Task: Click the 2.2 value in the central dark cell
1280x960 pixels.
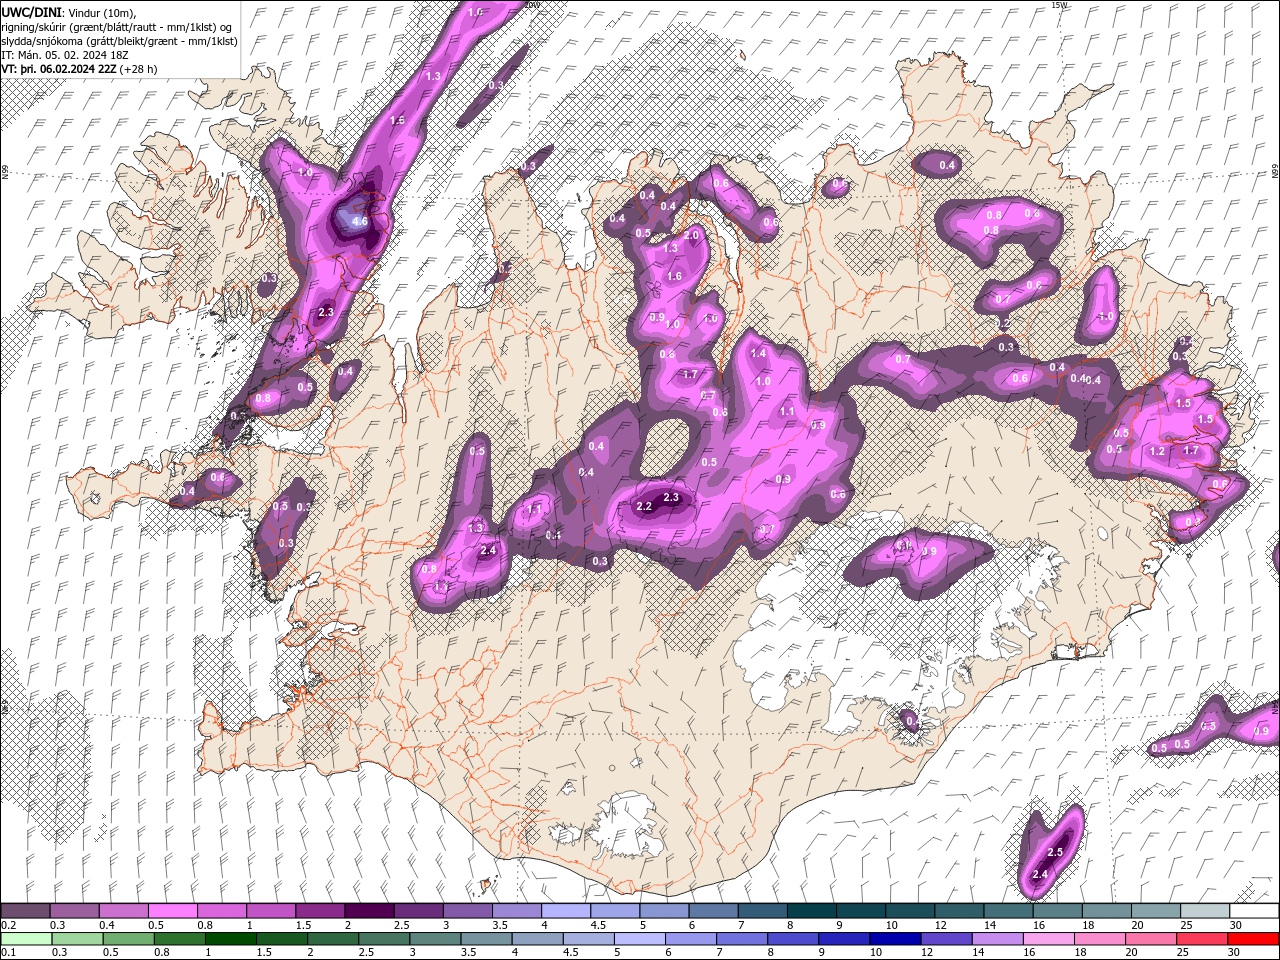Action: tap(644, 507)
